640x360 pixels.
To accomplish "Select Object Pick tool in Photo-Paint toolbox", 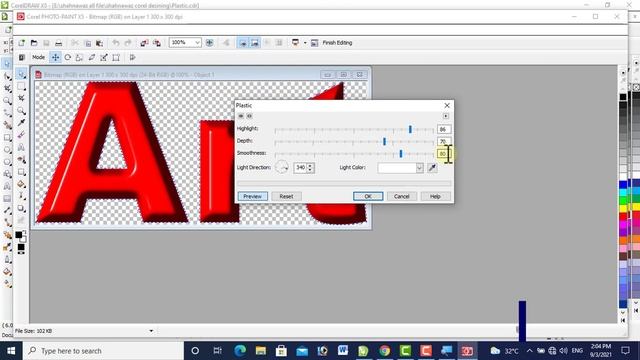I will coord(21,74).
